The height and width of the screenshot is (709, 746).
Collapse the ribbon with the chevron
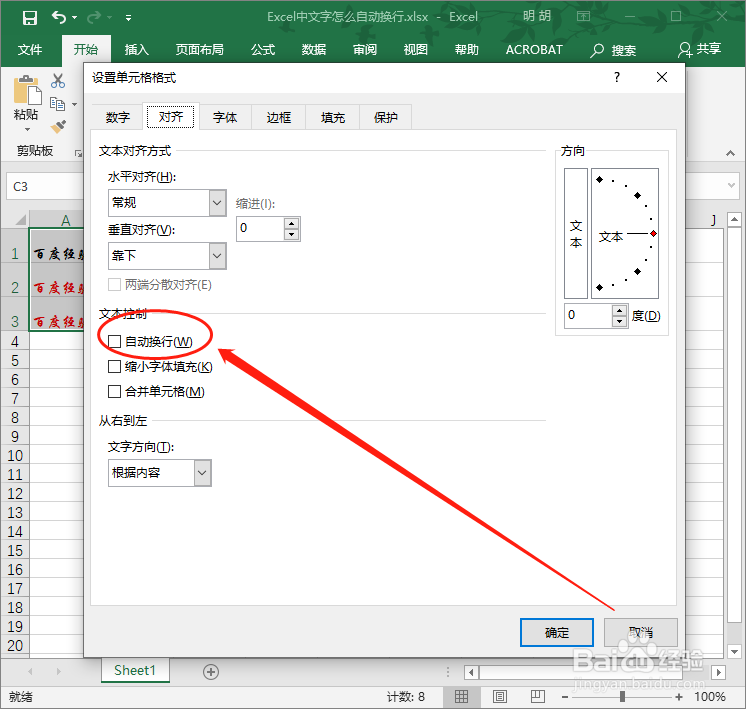pyautogui.click(x=730, y=153)
